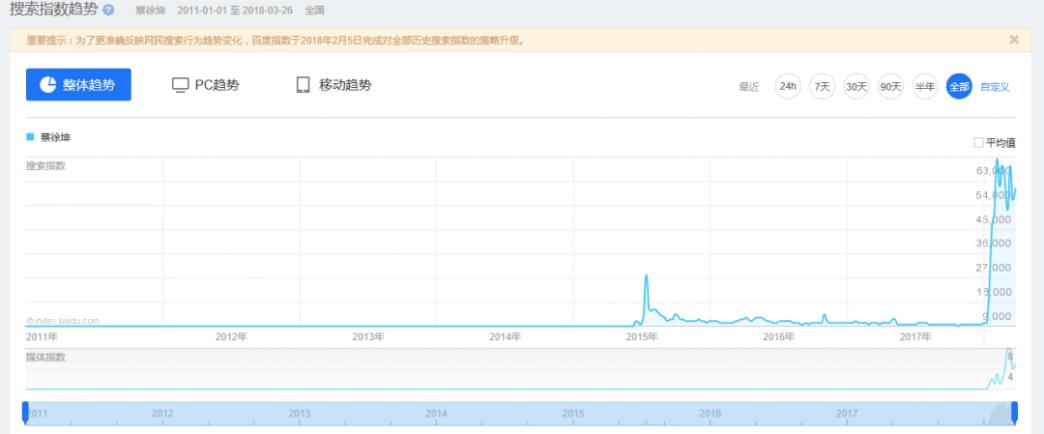
Task: Click the pie chart icon in 整体趋势
Action: [48, 85]
